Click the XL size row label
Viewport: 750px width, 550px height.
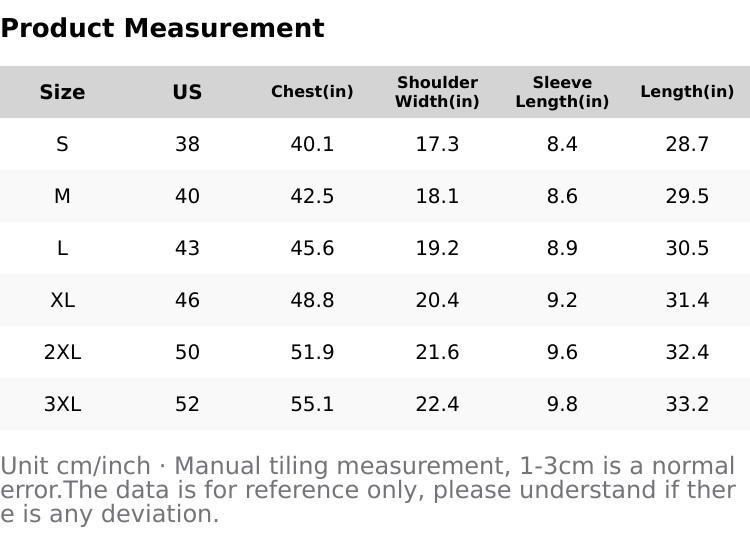pyautogui.click(x=62, y=300)
